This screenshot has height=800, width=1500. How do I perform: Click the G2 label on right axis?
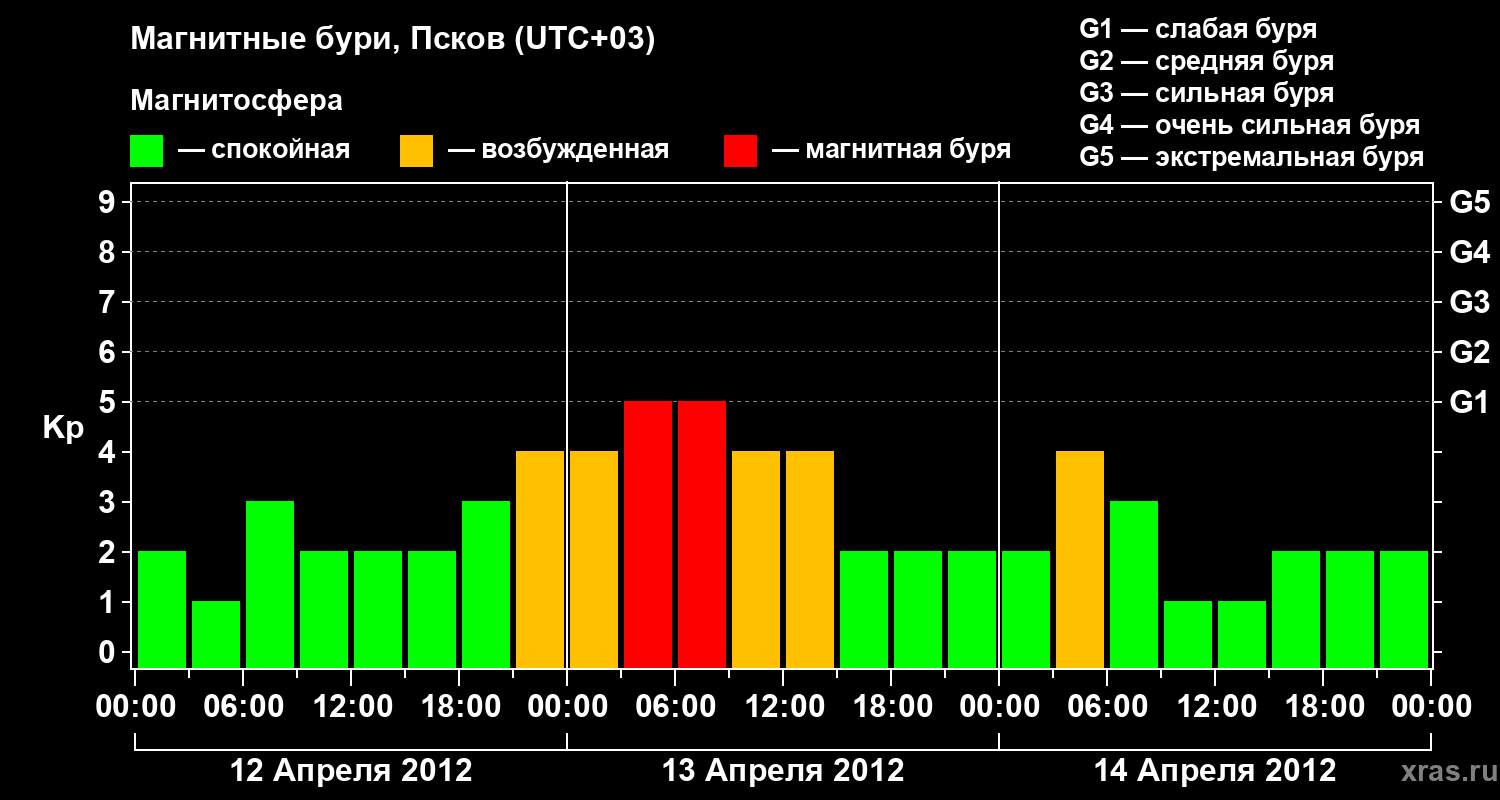1469,353
